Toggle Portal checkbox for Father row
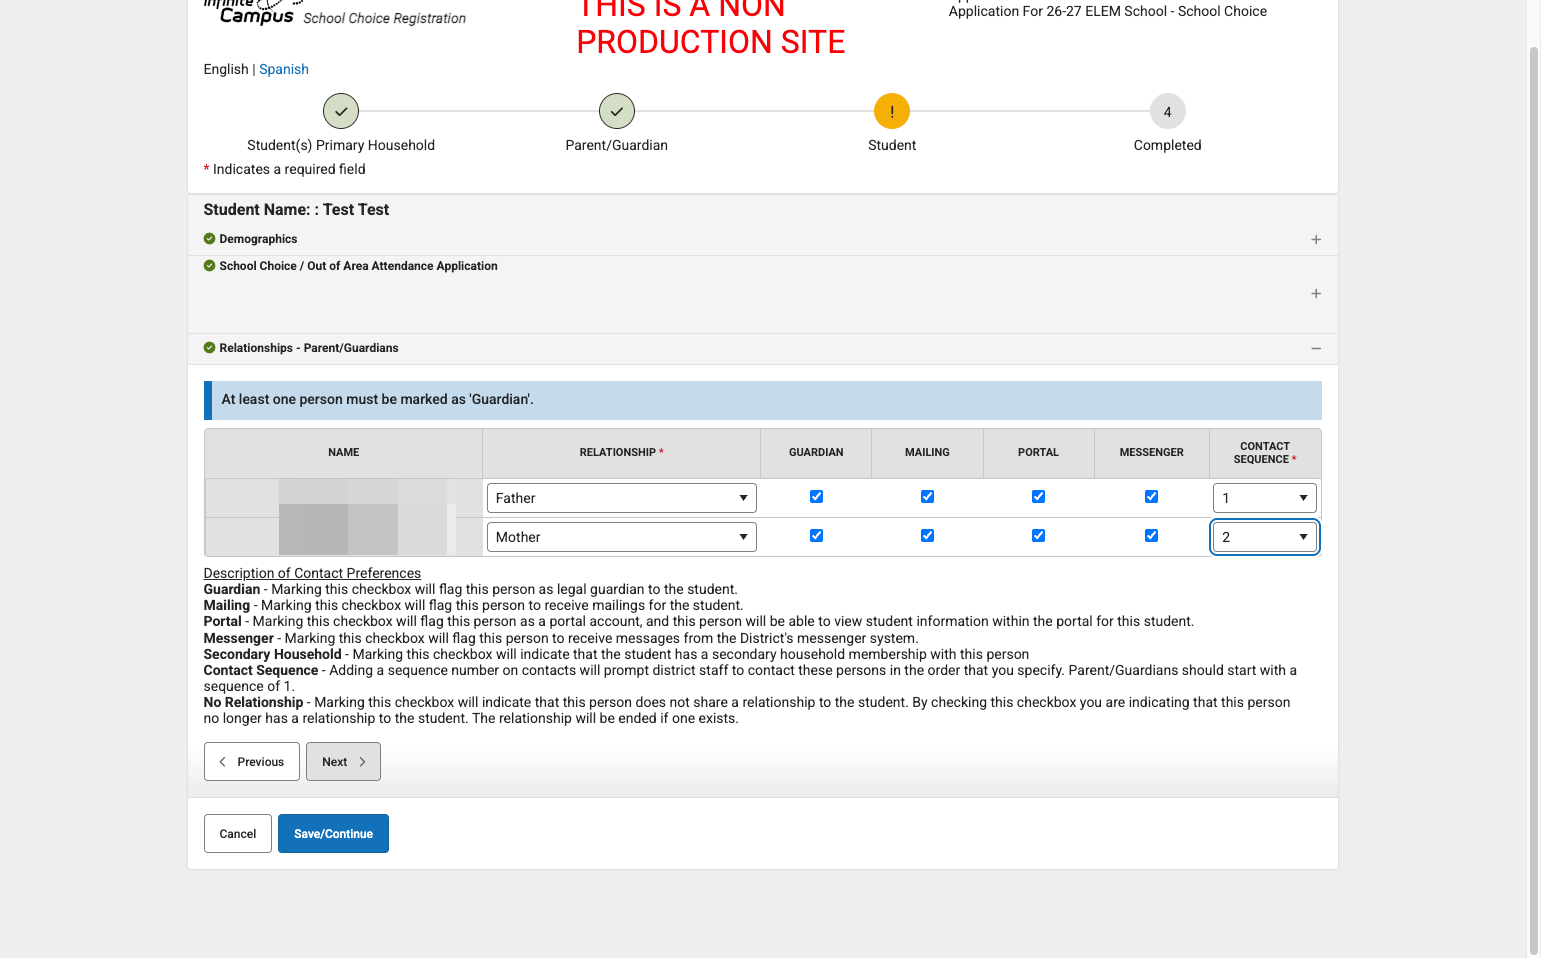The width and height of the screenshot is (1541, 958). 1038,497
